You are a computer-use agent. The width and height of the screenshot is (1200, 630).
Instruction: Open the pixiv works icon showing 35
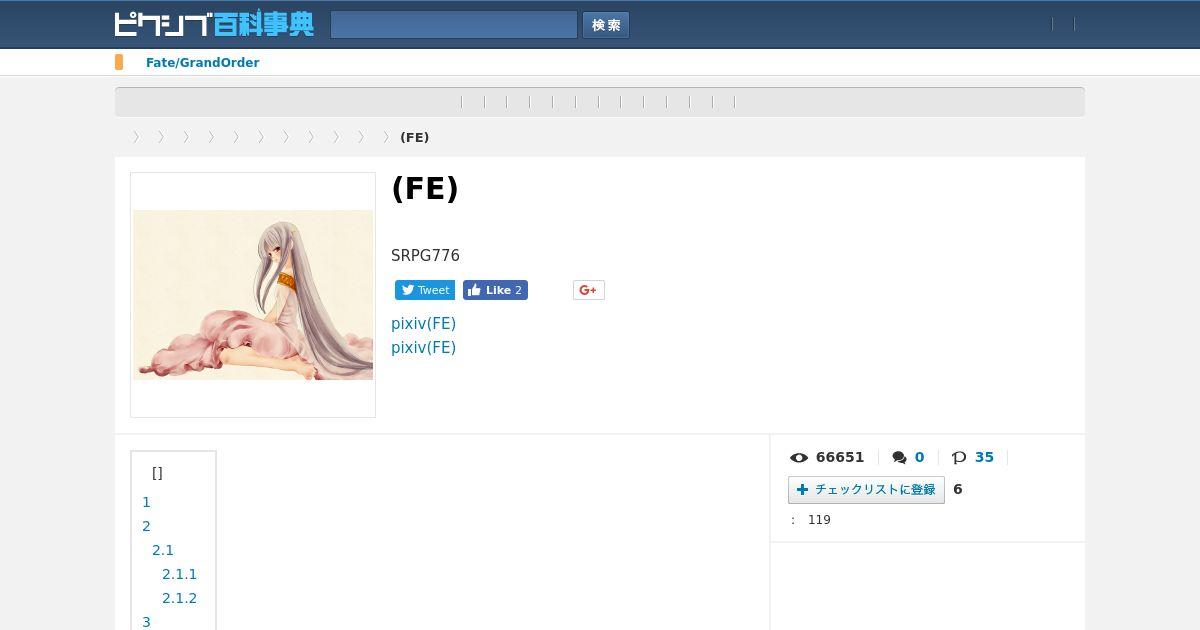pos(959,458)
